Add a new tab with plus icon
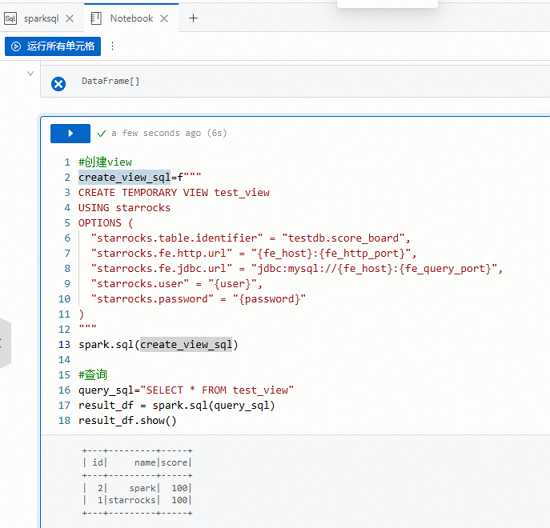550x528 pixels. click(193, 18)
